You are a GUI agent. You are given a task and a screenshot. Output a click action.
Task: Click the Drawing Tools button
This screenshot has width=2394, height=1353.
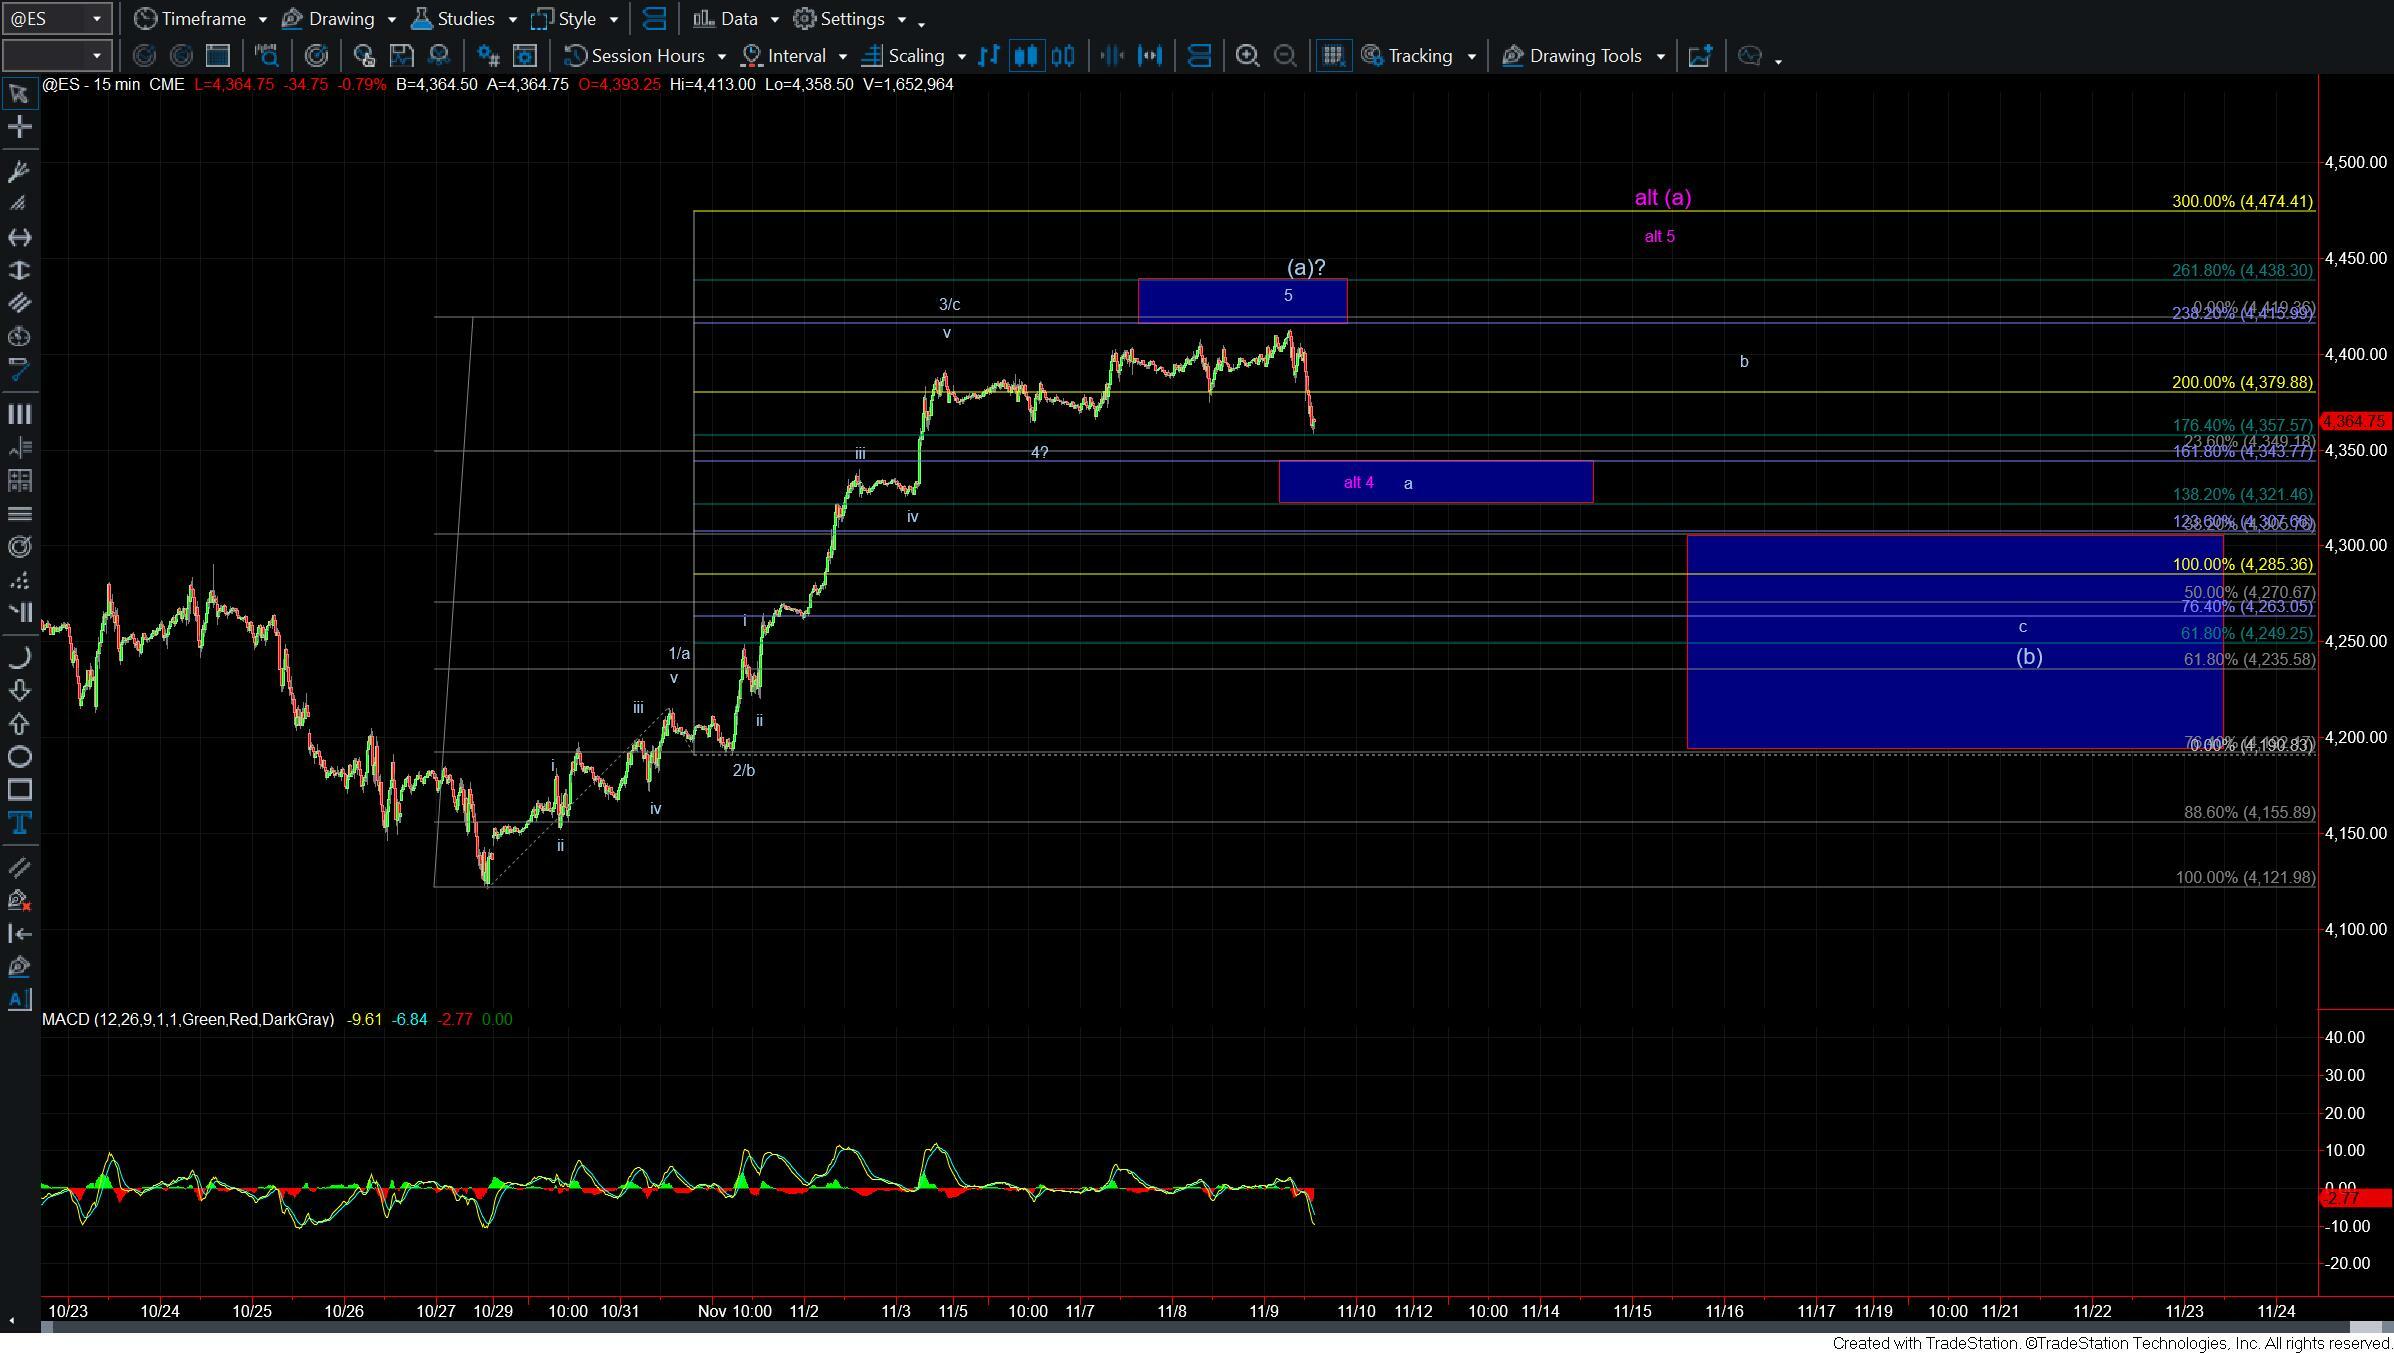tap(1584, 56)
